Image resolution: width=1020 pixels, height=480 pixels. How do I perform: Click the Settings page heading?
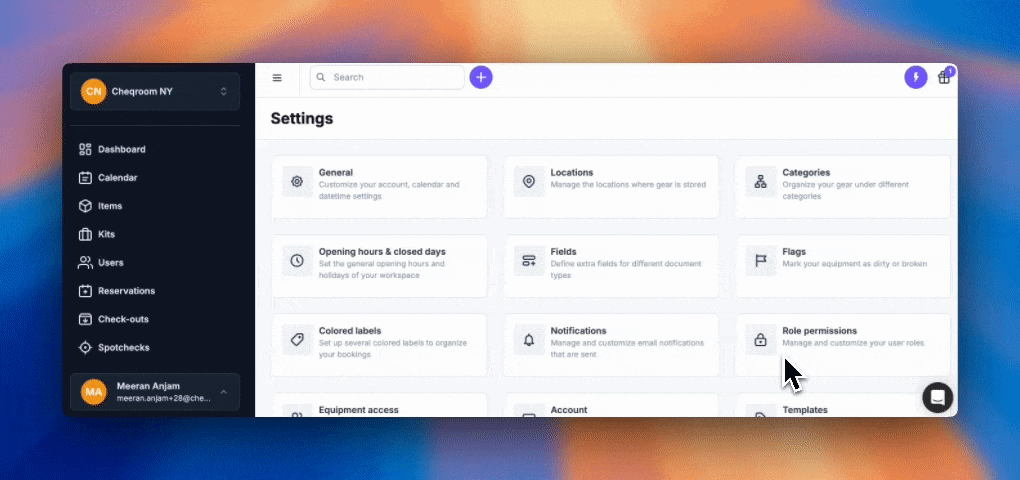(302, 118)
